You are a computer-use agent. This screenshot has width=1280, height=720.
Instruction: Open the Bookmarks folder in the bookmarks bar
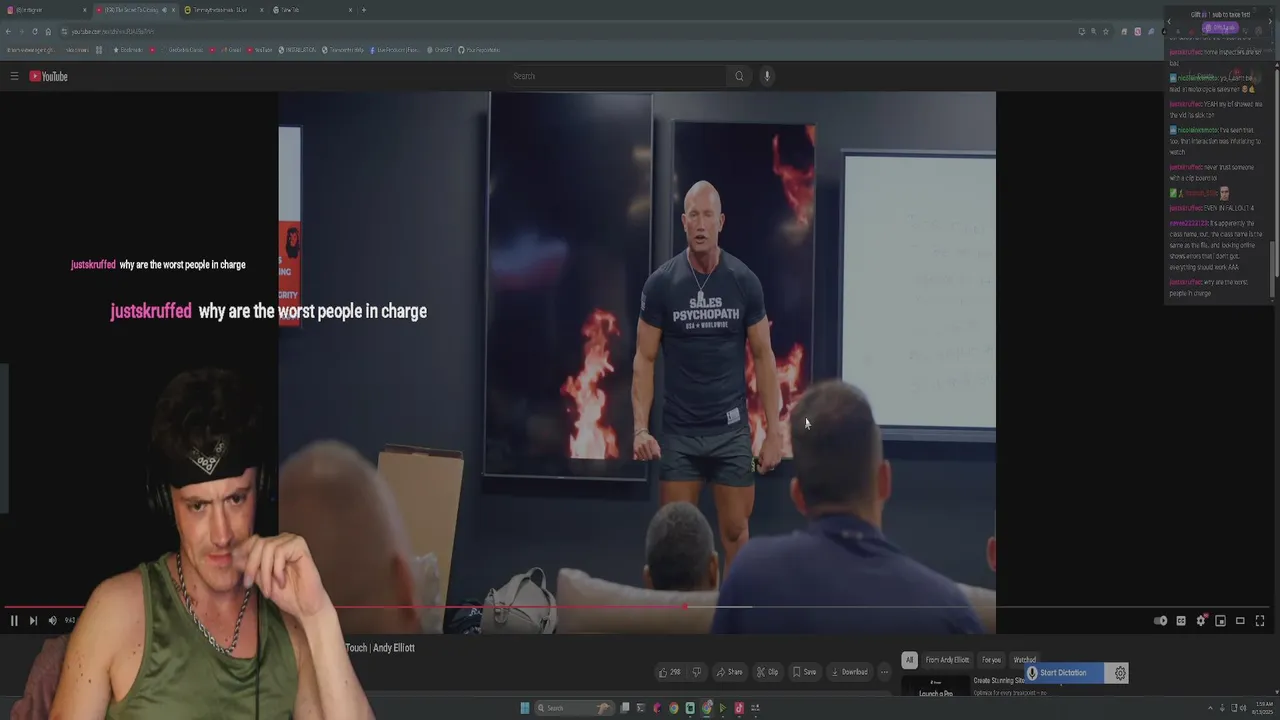(128, 50)
